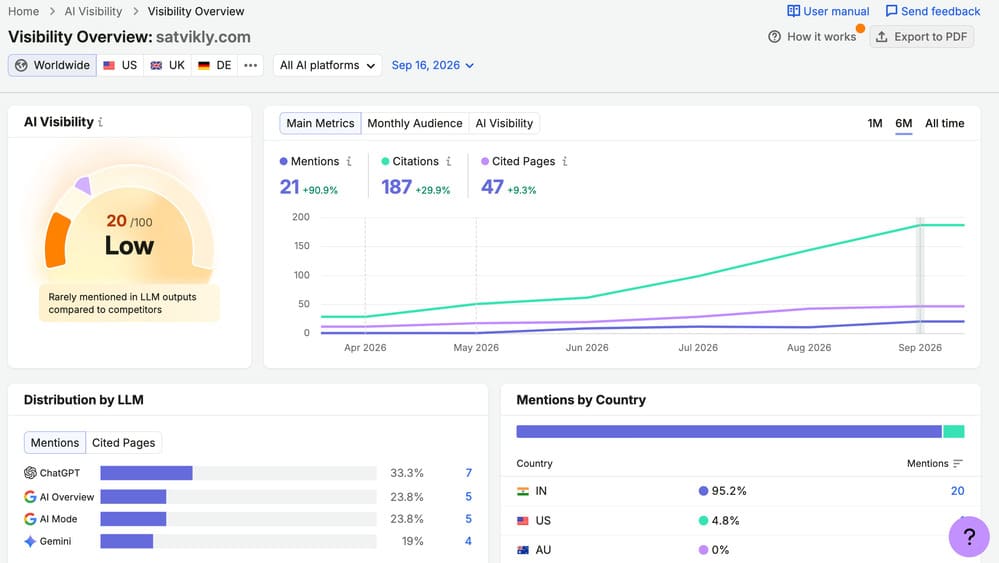Click the info icon beside AI Visibility title
Viewport: 999px width, 563px height.
coord(101,122)
